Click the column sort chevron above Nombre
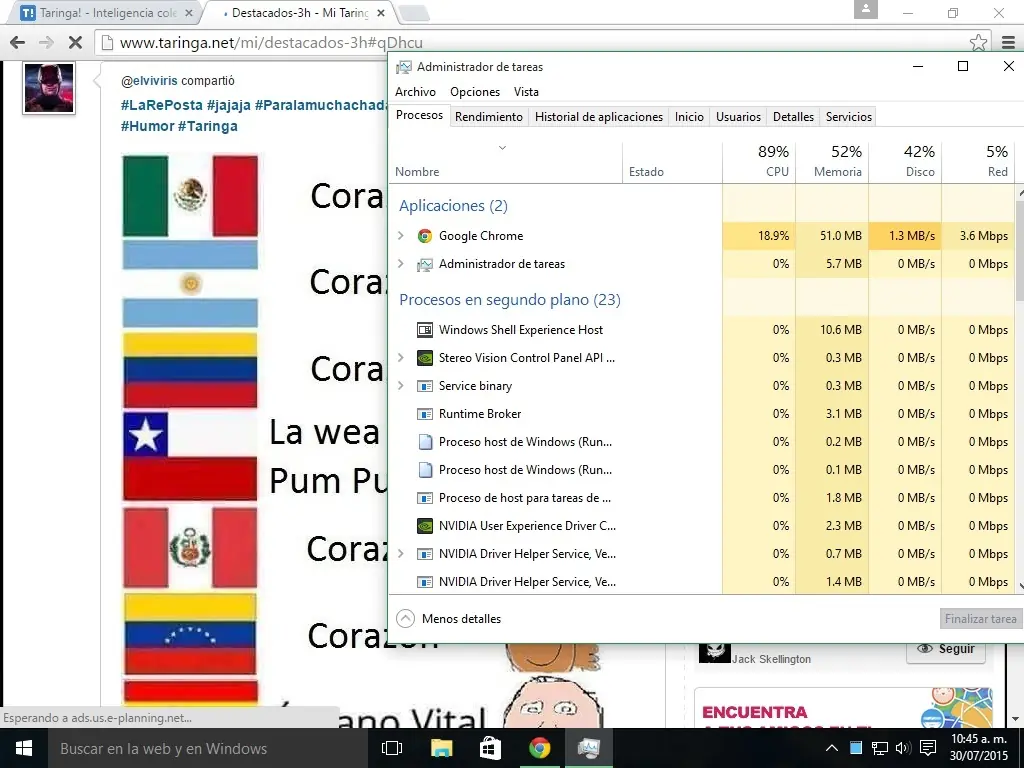Screen dimensions: 1024x768 pyautogui.click(x=502, y=148)
